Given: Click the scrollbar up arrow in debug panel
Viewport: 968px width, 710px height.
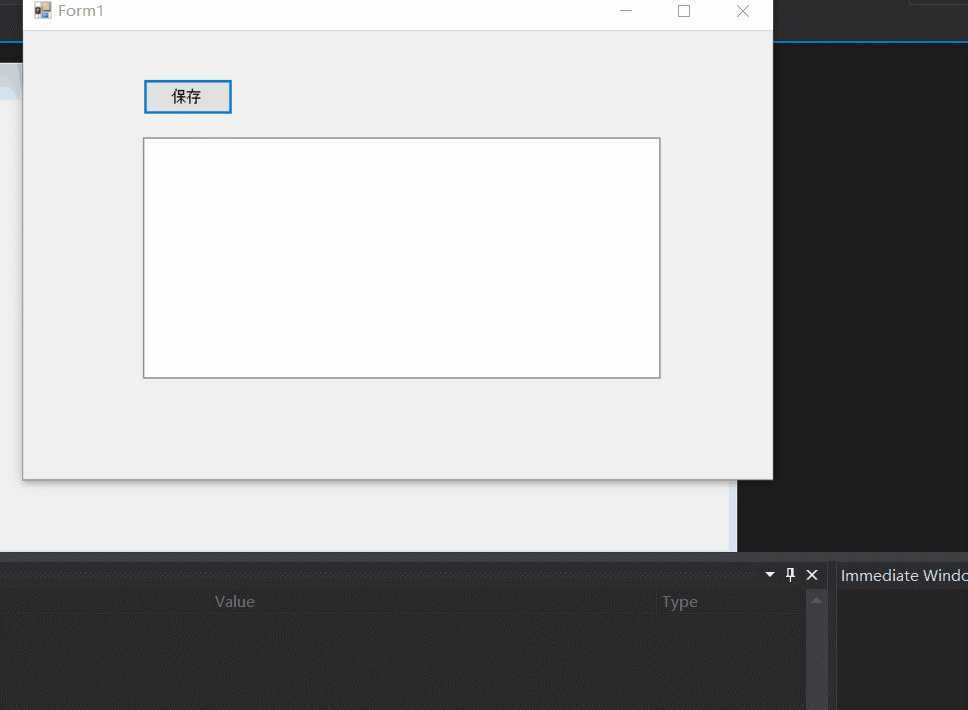Looking at the screenshot, I should point(816,600).
